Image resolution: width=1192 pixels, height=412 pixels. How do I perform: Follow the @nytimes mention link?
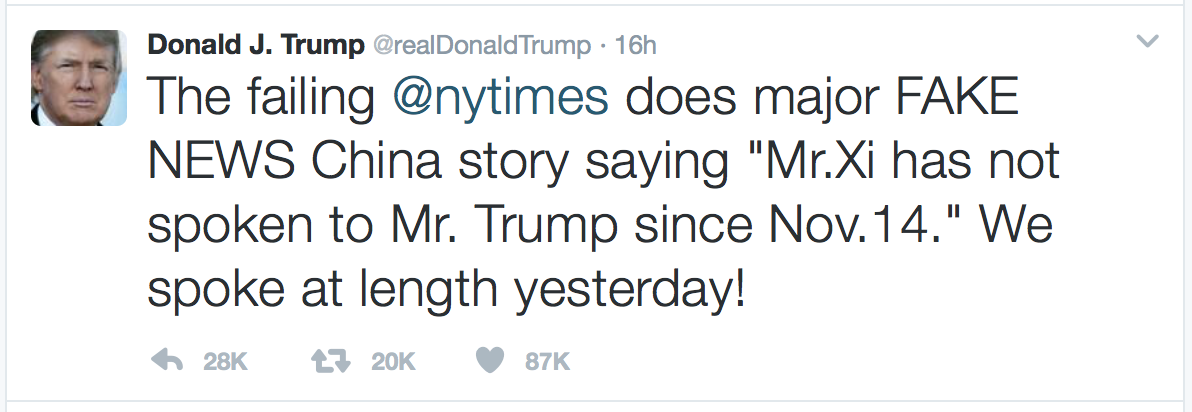500,98
